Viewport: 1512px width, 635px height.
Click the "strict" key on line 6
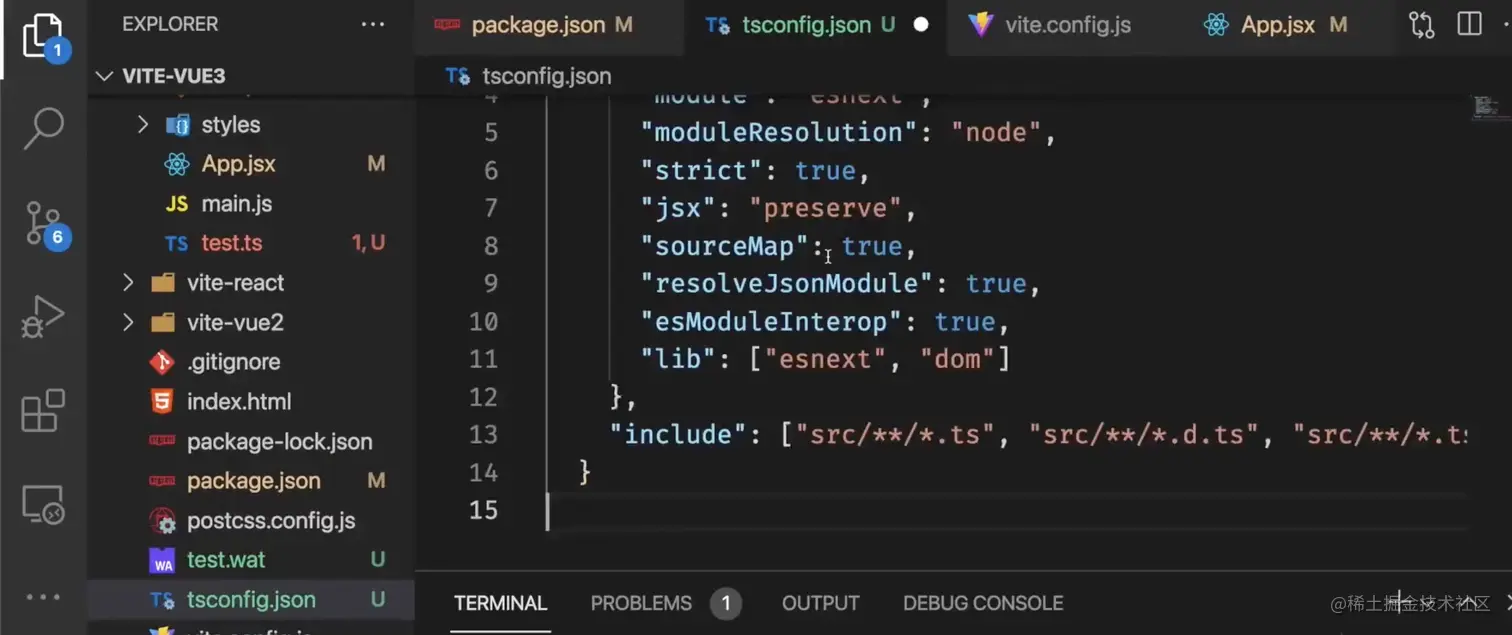click(x=708, y=171)
